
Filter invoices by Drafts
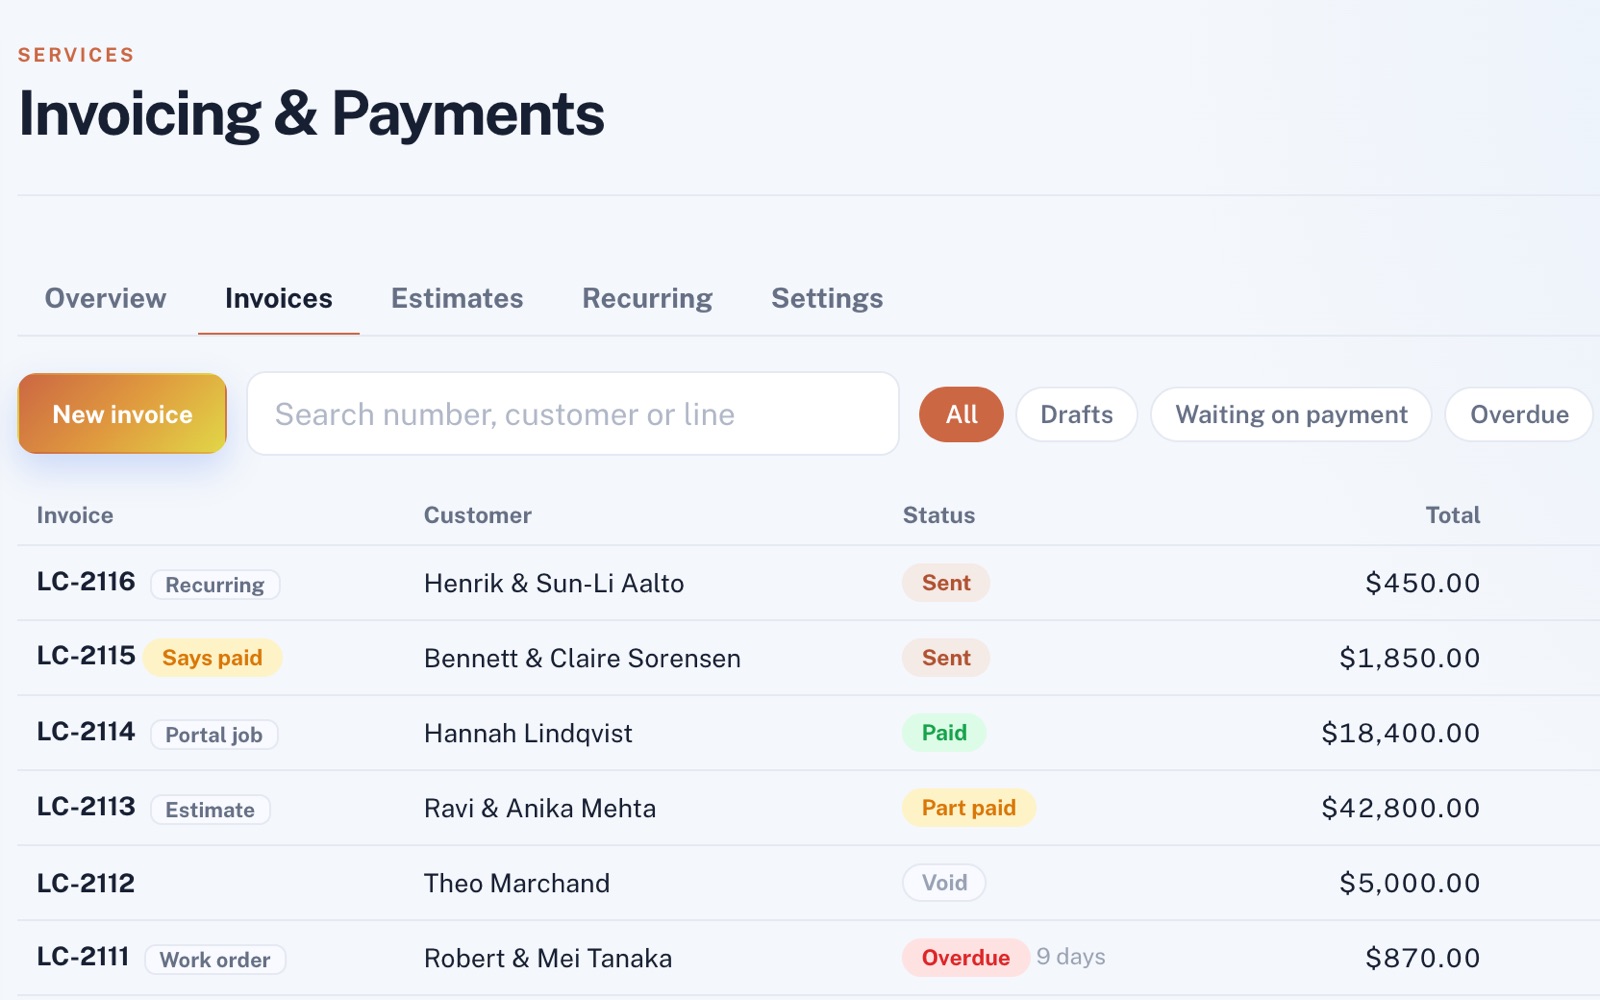click(1077, 414)
